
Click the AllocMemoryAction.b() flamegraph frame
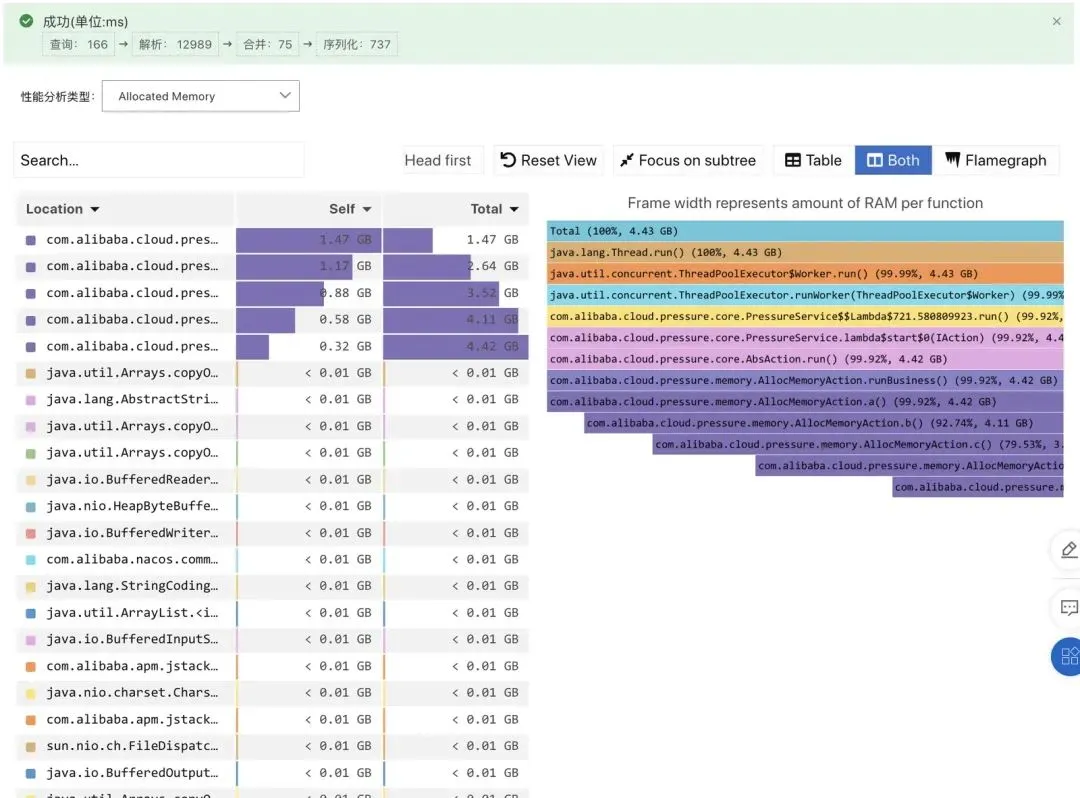(824, 423)
